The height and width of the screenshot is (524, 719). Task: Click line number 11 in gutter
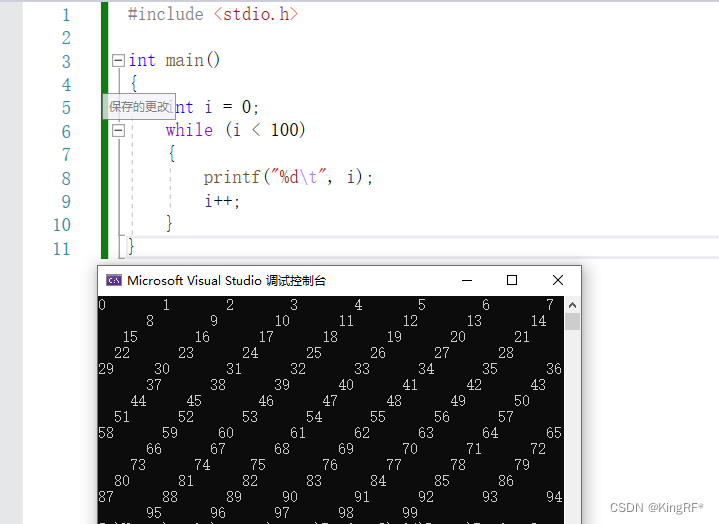[61, 249]
